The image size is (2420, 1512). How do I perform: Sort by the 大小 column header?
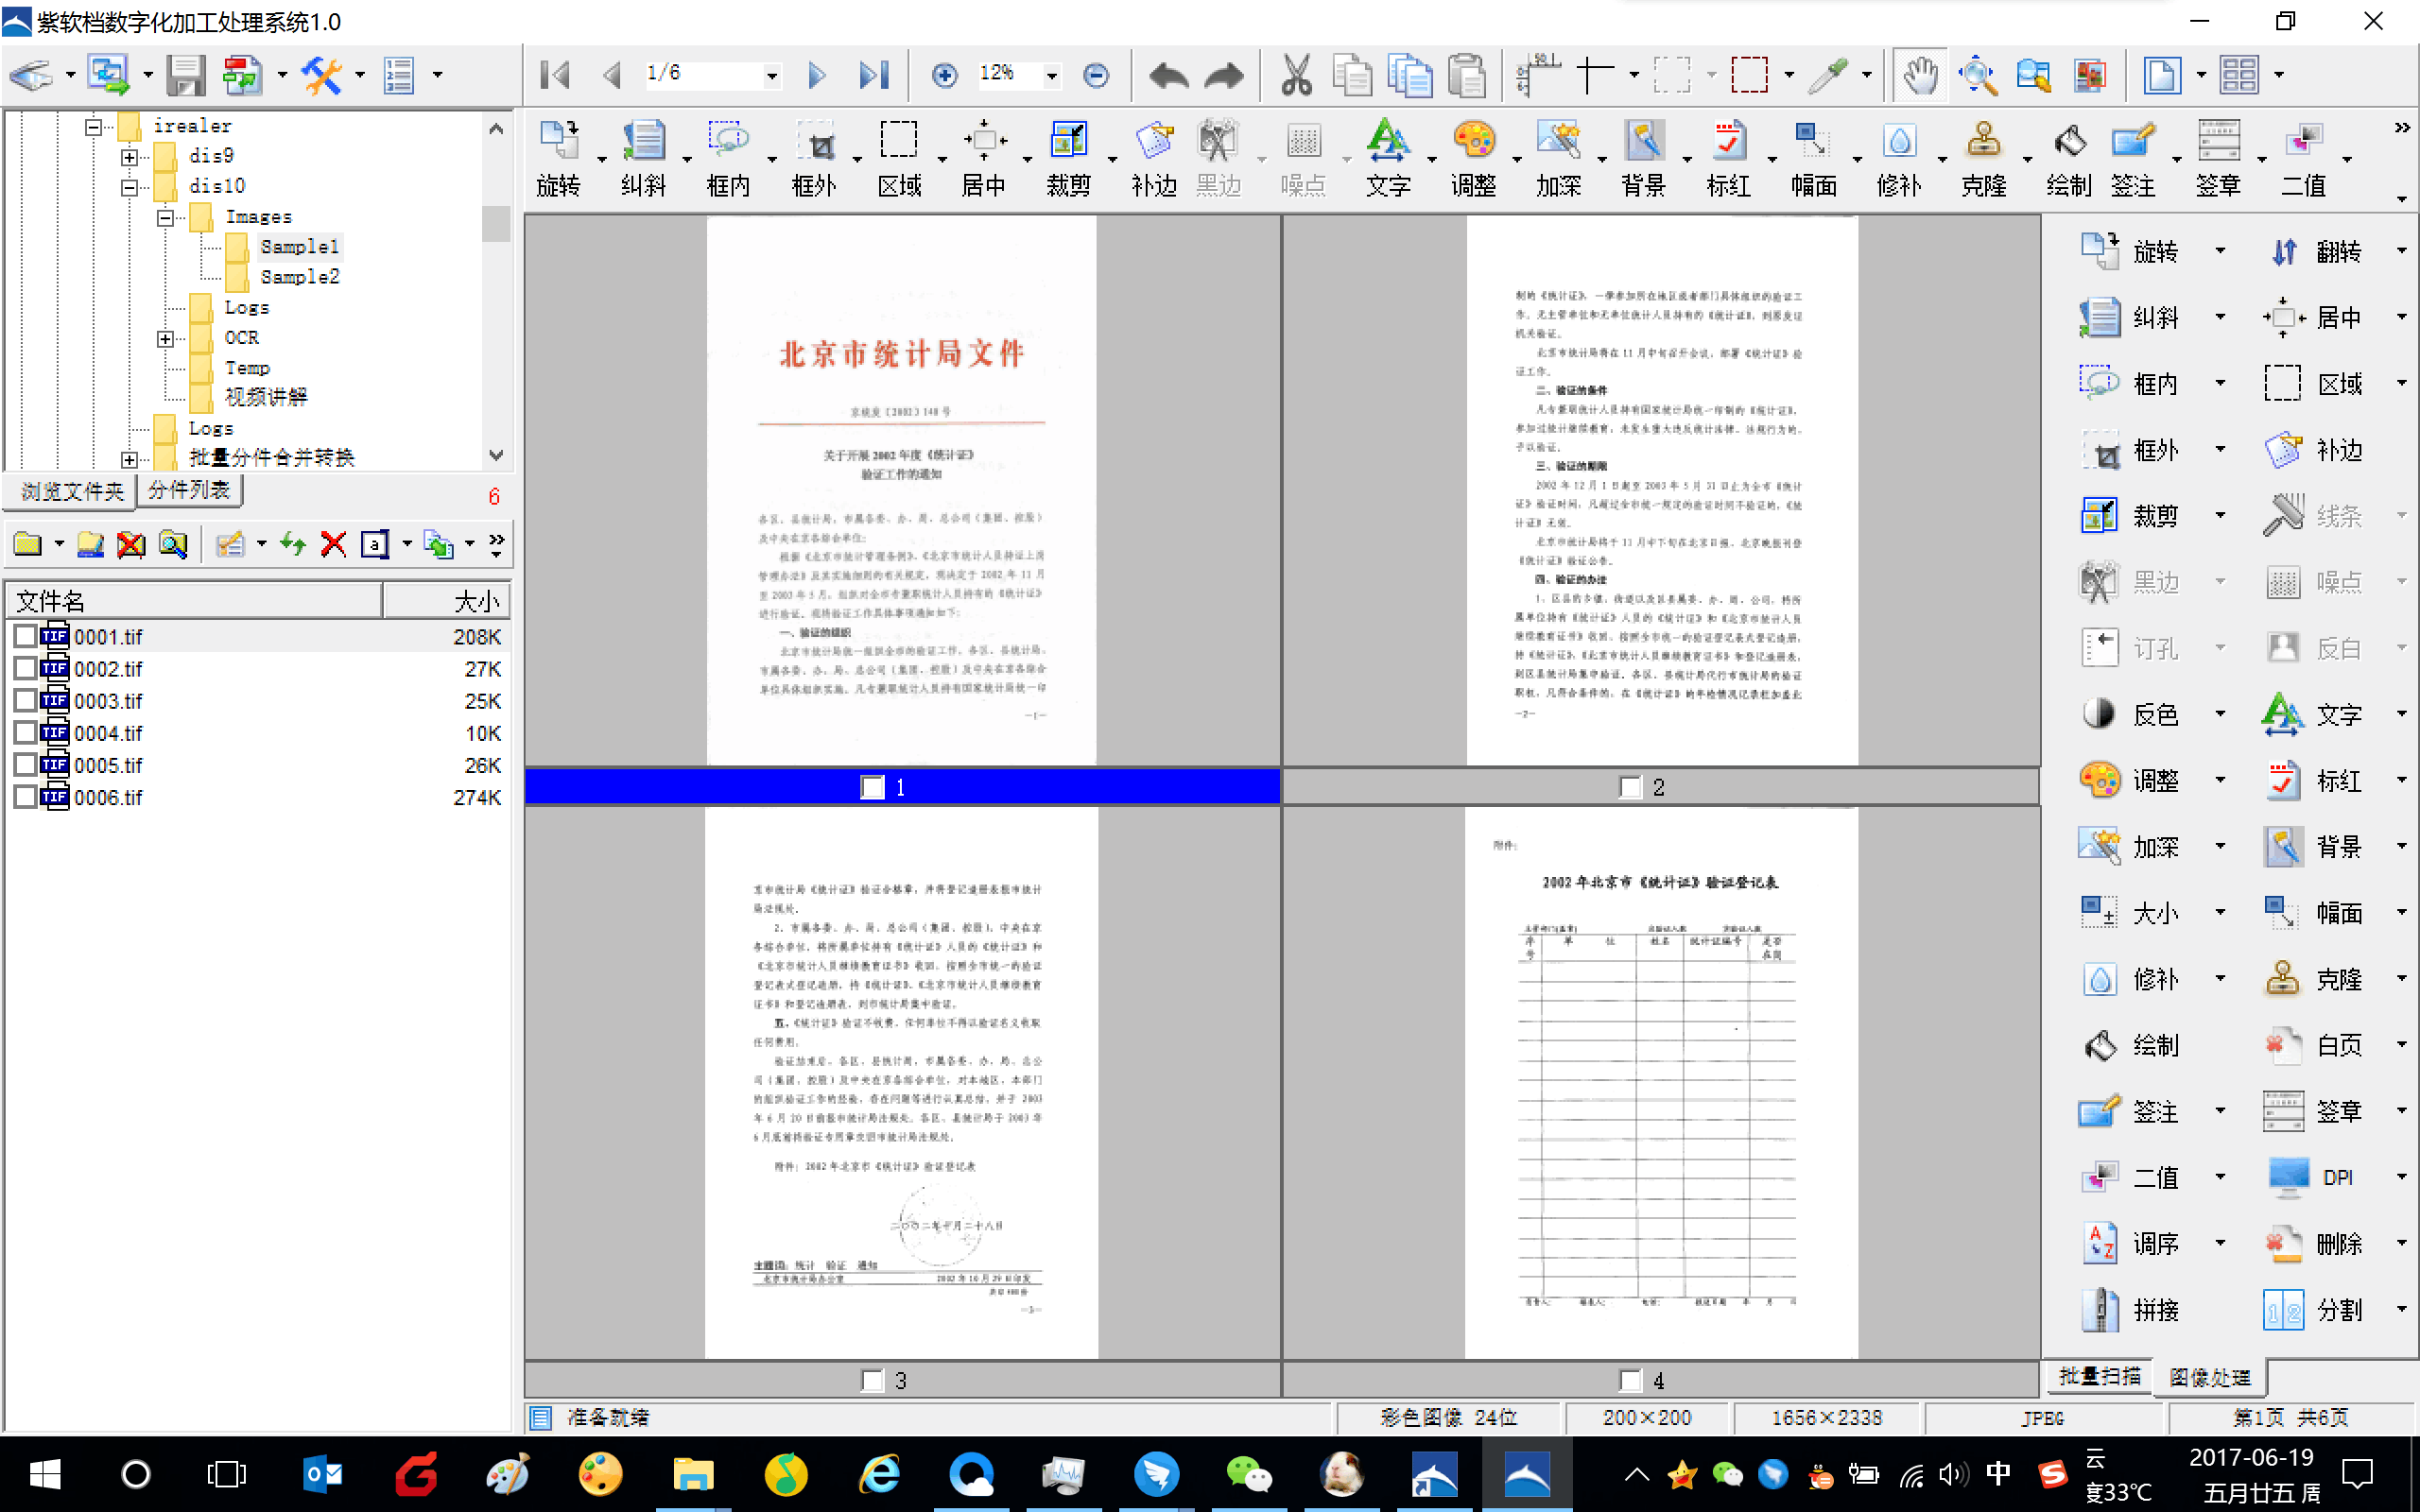tap(446, 600)
